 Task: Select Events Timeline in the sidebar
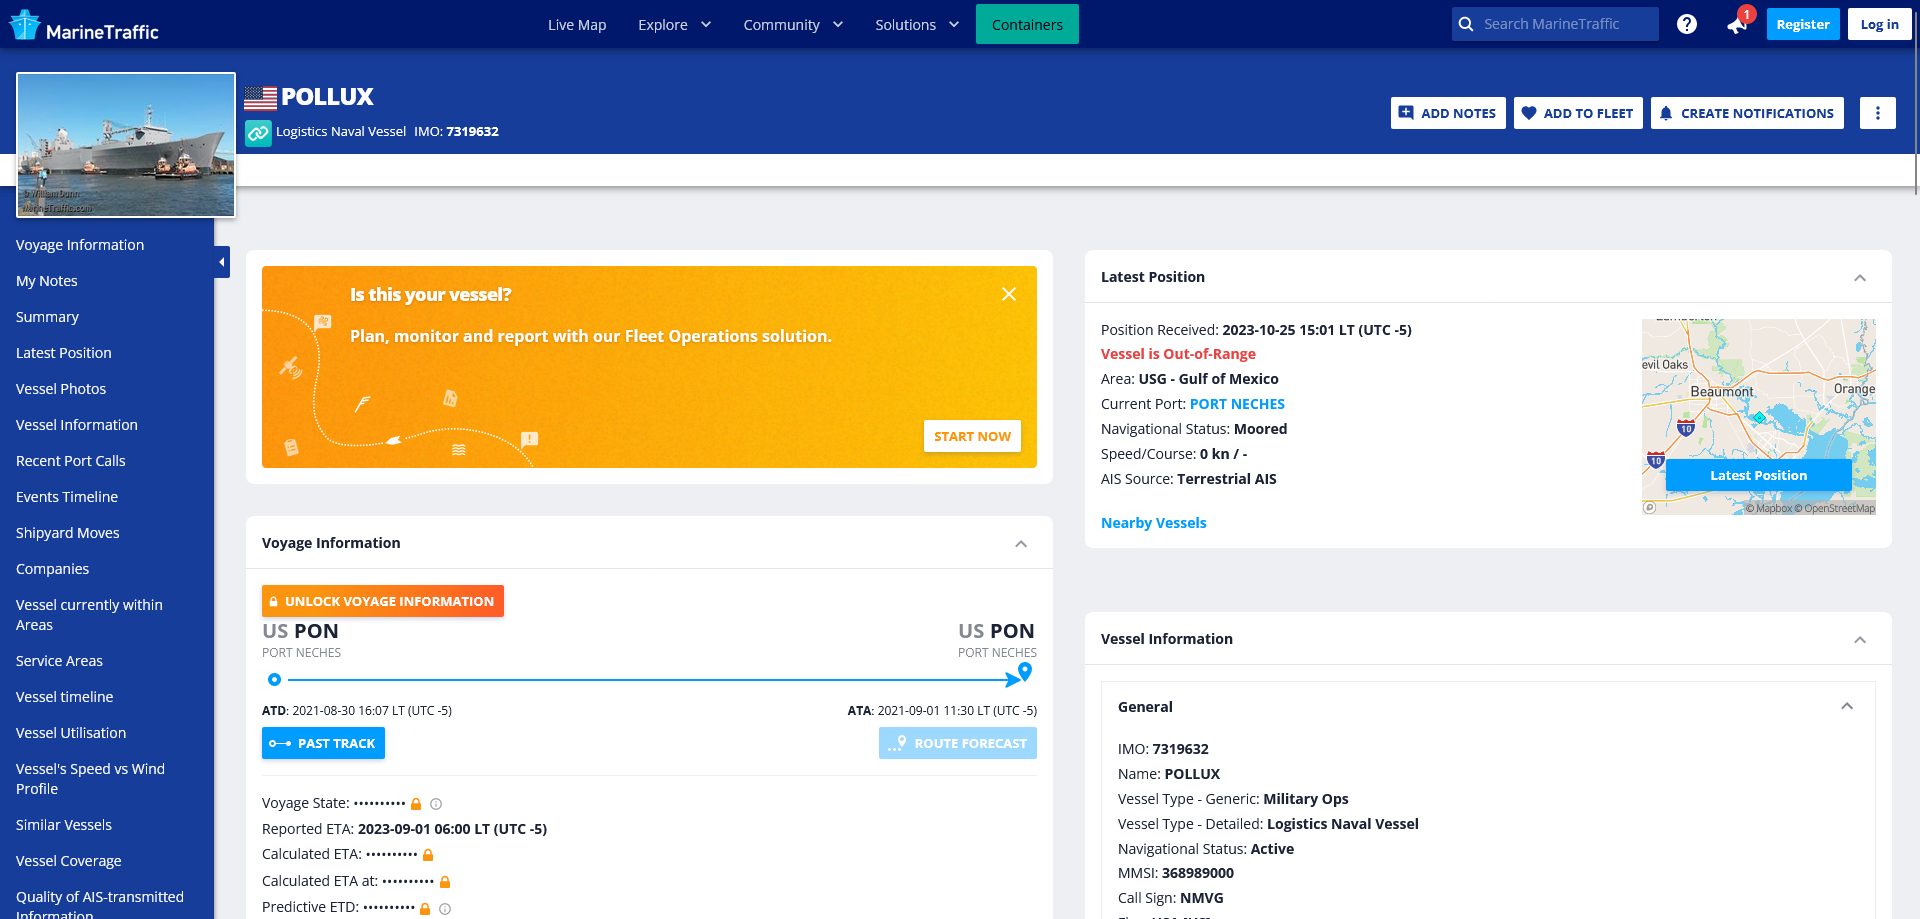coord(67,497)
